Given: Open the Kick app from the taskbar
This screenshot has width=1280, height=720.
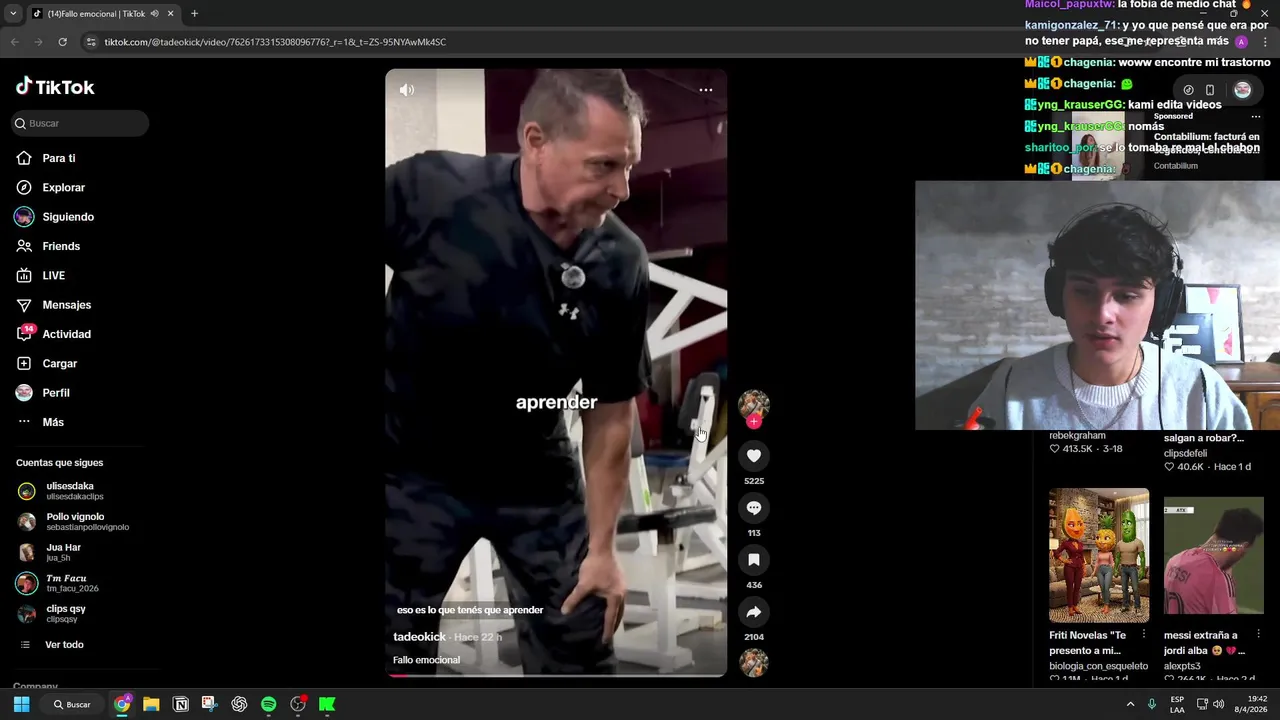Looking at the screenshot, I should coord(327,704).
